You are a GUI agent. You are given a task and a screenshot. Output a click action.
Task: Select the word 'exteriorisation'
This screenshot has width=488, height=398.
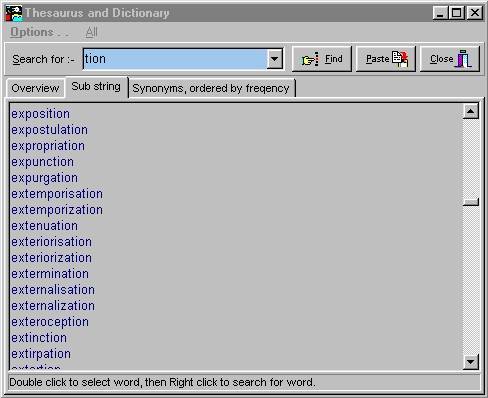coord(51,242)
